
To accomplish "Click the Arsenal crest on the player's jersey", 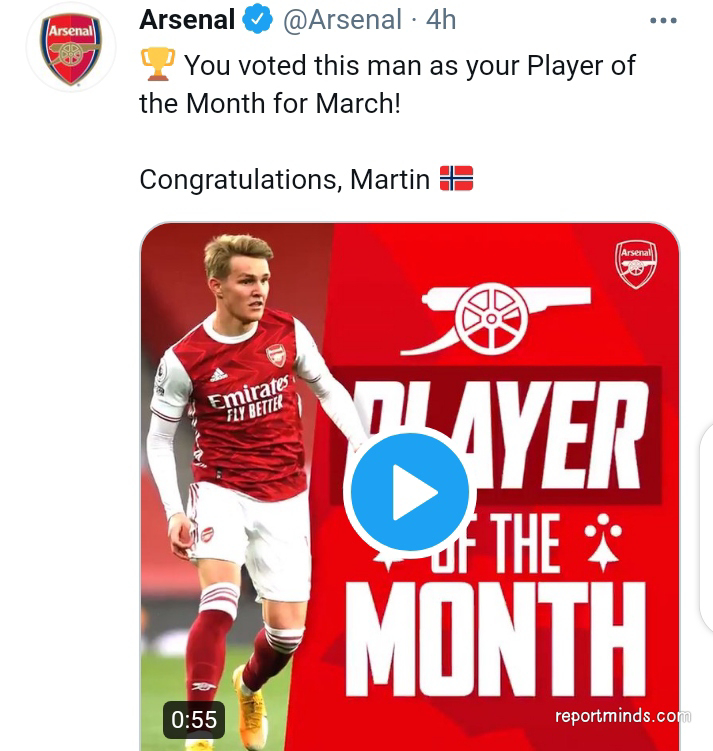I will (x=276, y=354).
